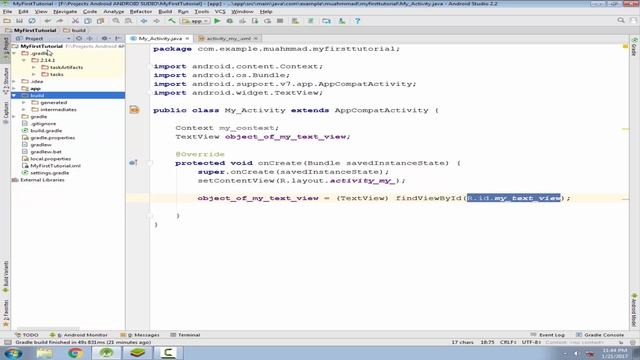Screen dimensions: 640x360
Task: Collapse the .gradle folder
Action: (15, 53)
